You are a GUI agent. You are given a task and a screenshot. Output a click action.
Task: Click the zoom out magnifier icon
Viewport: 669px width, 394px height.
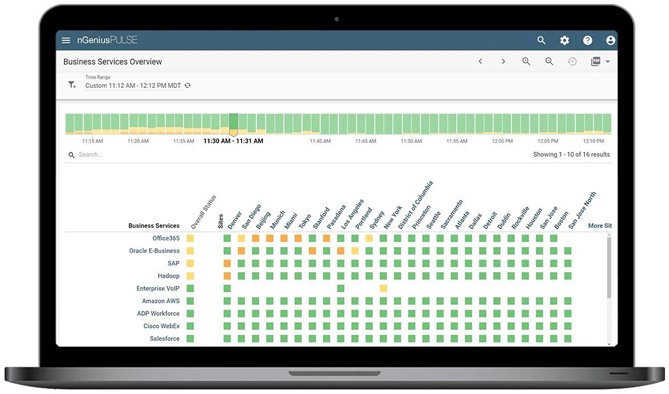click(549, 61)
